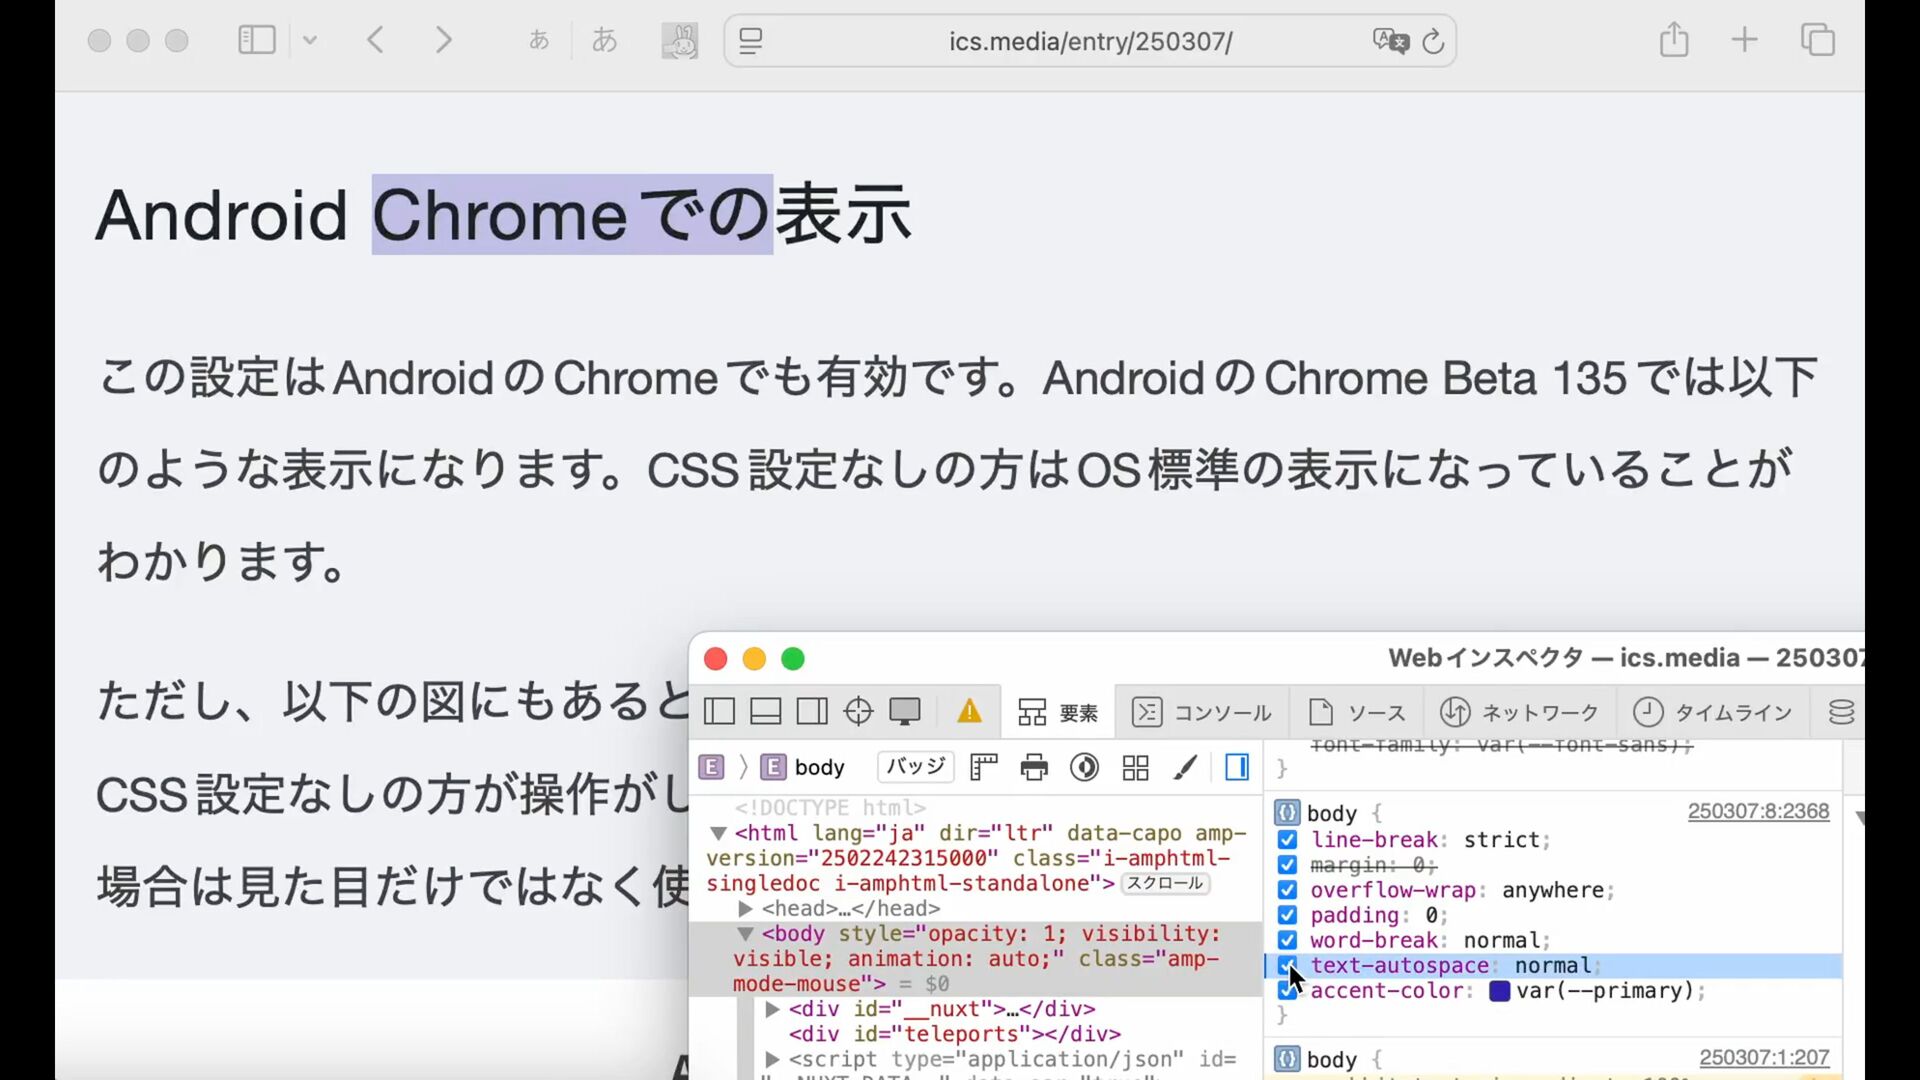Toggle the word-break normal checkbox
The height and width of the screenshot is (1080, 1920).
[1287, 940]
